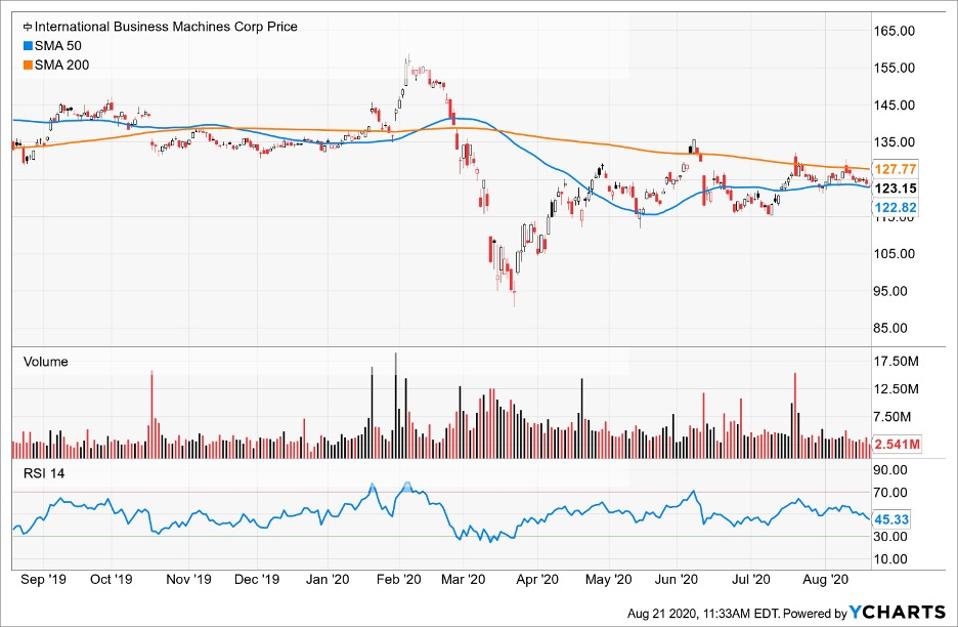958x627 pixels.
Task: Click the tall red volume bar in late October
Action: (152, 414)
